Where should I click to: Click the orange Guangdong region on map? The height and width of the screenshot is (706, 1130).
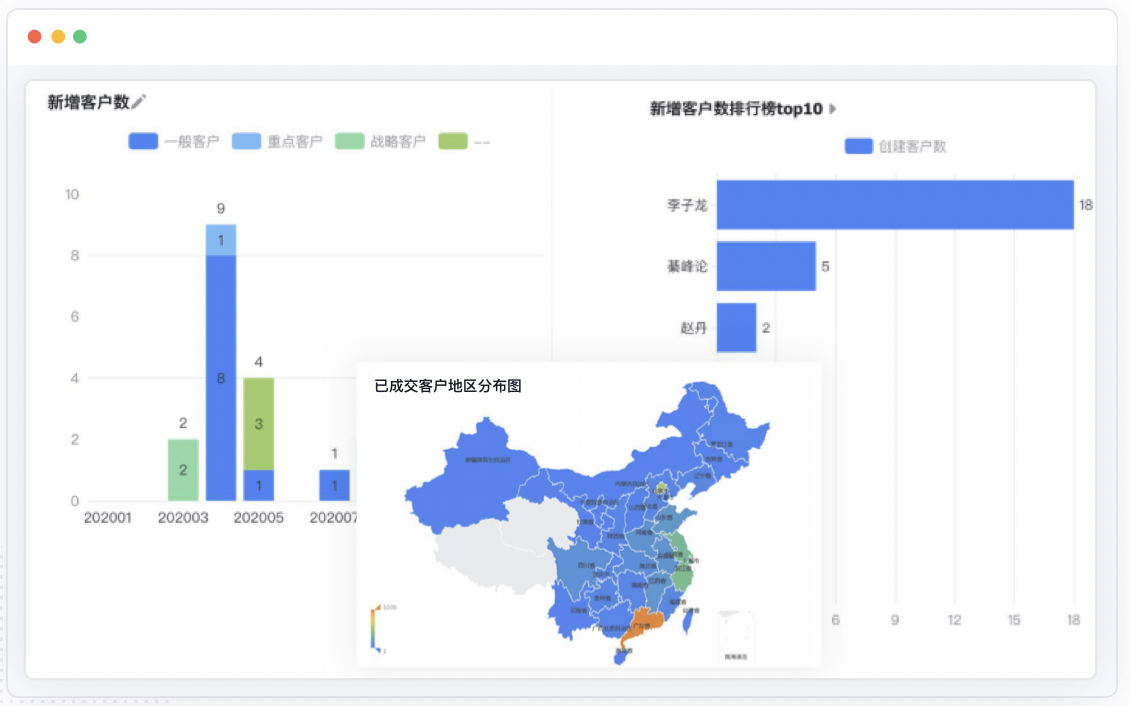[644, 622]
